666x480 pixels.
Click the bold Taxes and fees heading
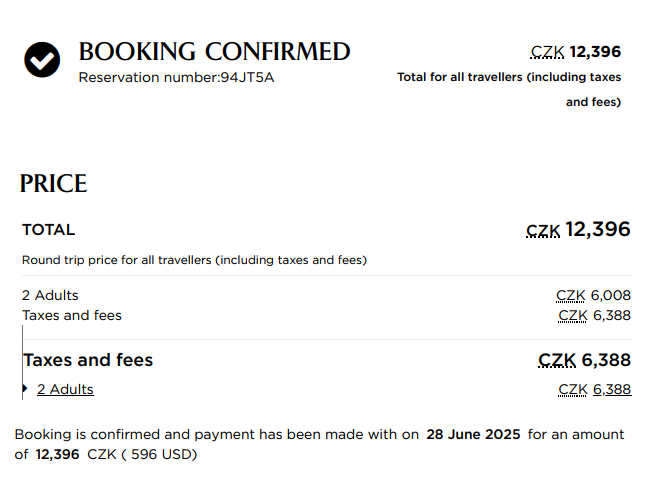point(88,360)
